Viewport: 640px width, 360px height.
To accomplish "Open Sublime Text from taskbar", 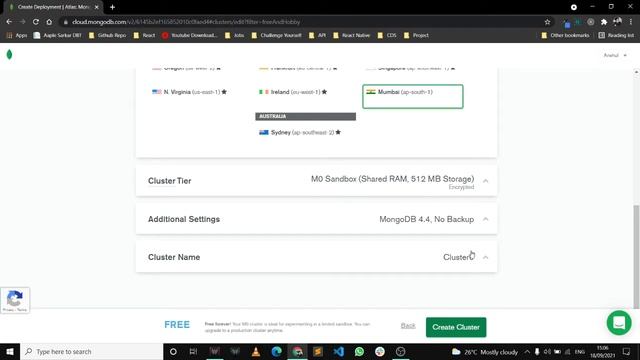I will point(318,351).
